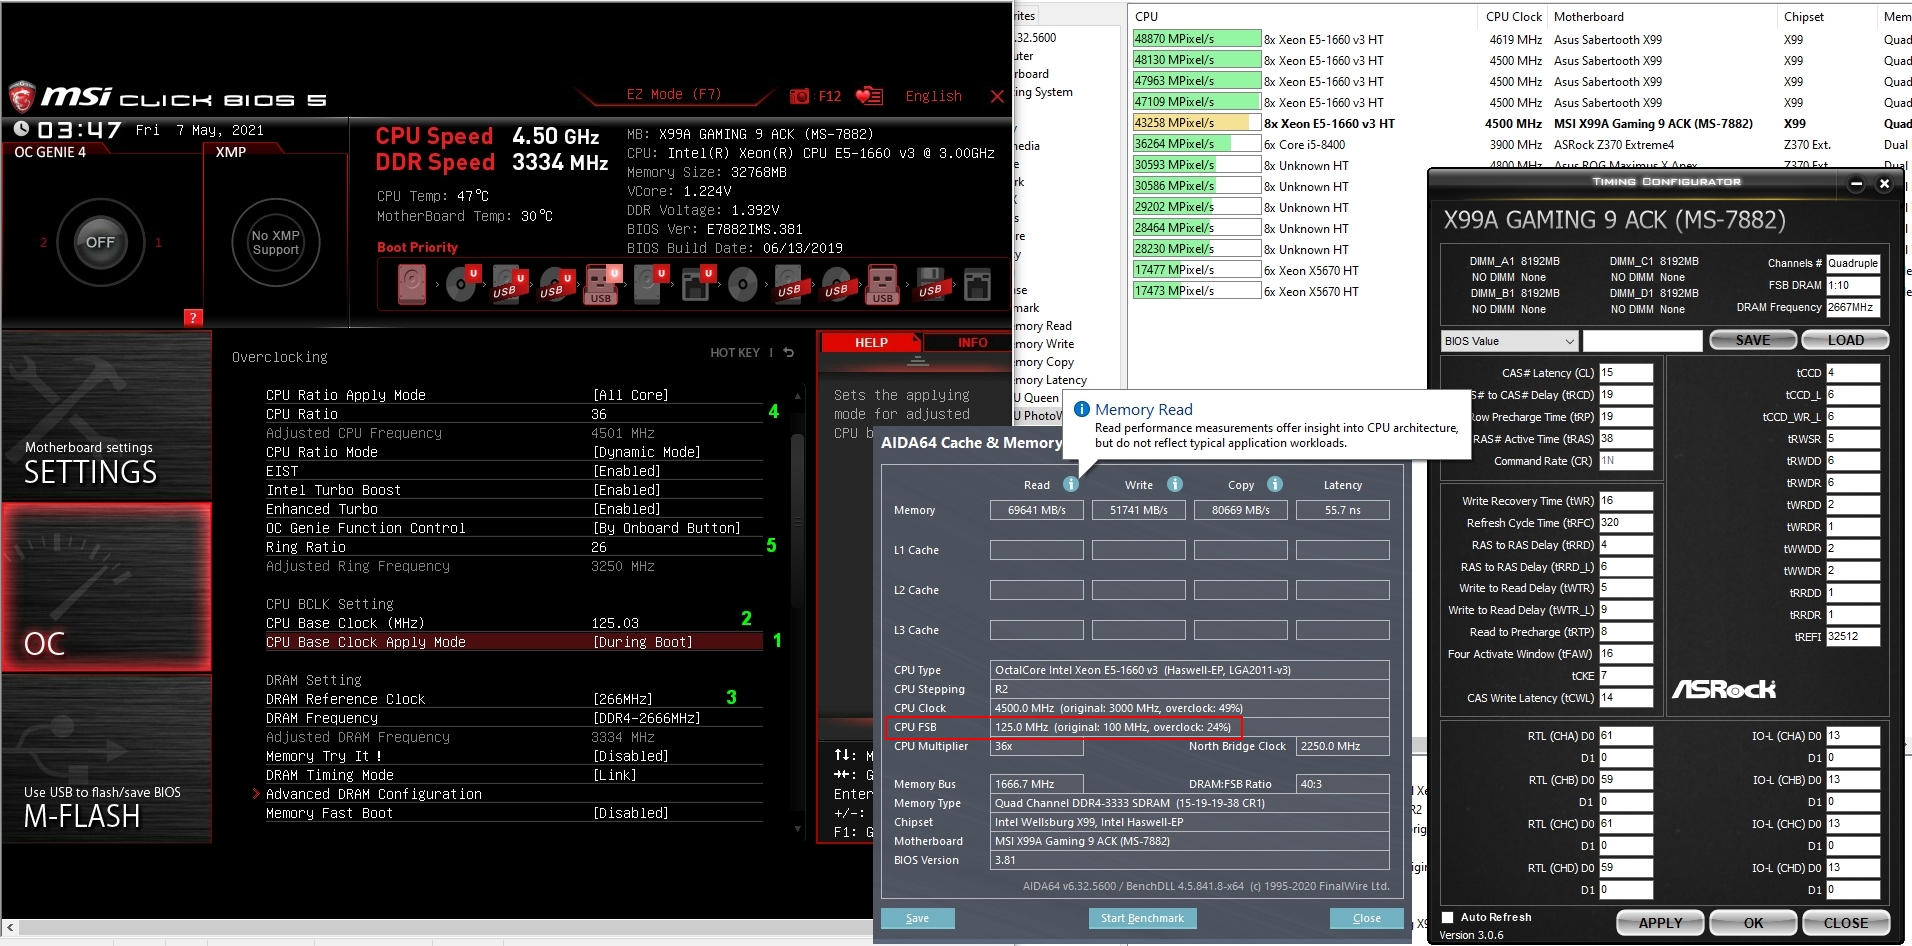Click the F12 screenshot camera icon in BIOS
This screenshot has height=946, width=1912.
pyautogui.click(x=799, y=96)
